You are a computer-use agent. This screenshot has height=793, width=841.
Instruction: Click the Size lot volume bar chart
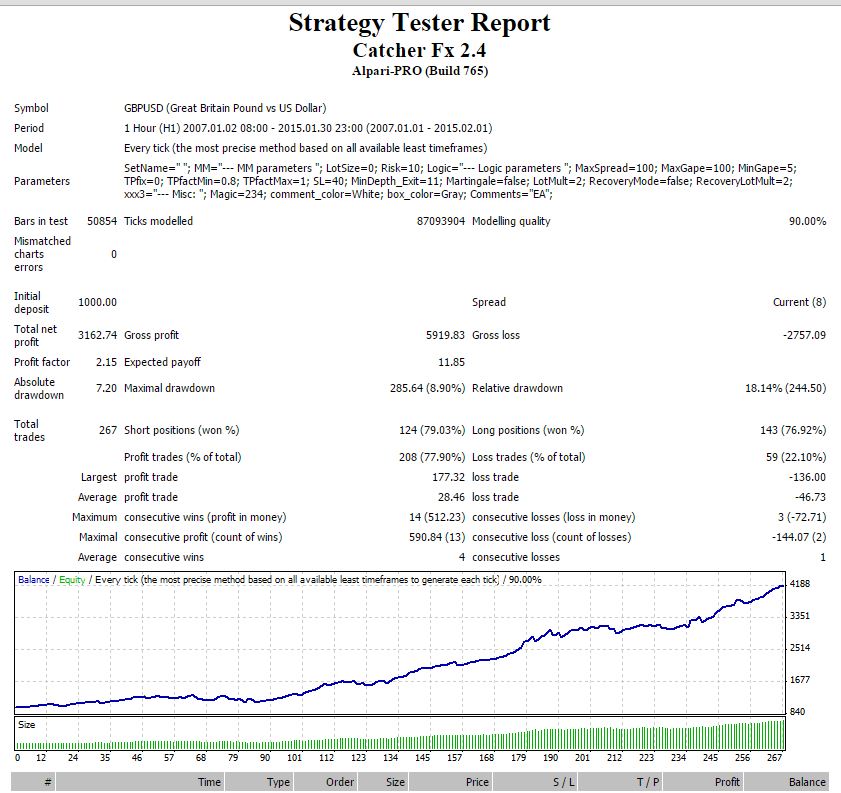click(x=400, y=734)
